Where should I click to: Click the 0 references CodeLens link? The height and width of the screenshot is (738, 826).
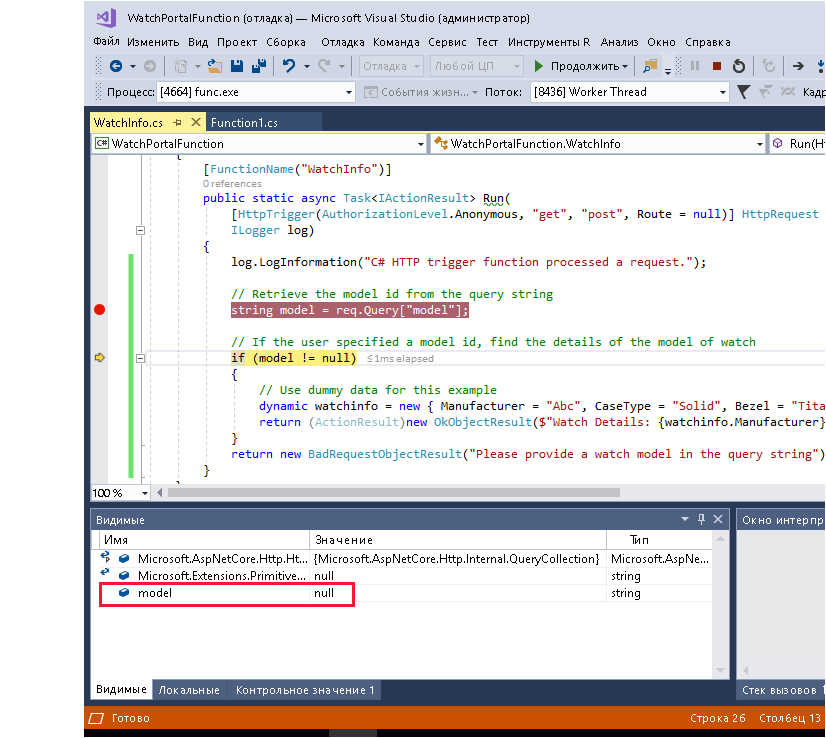232,184
